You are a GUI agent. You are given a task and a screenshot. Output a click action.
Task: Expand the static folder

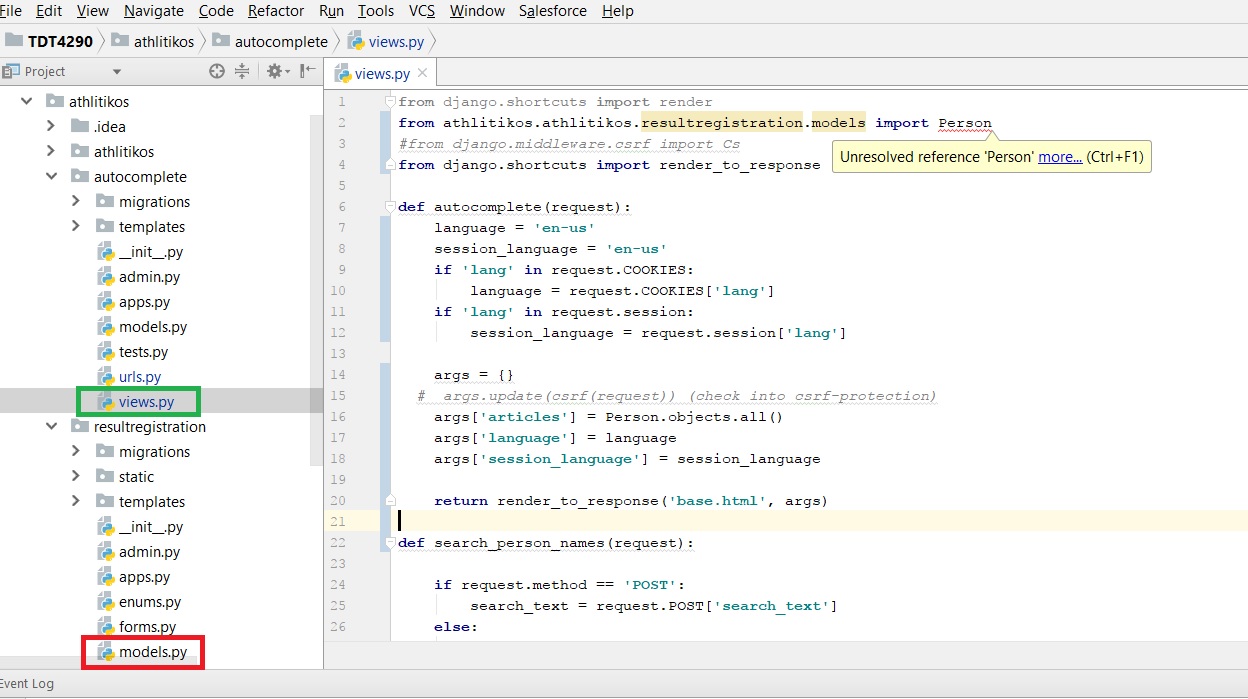click(x=76, y=476)
